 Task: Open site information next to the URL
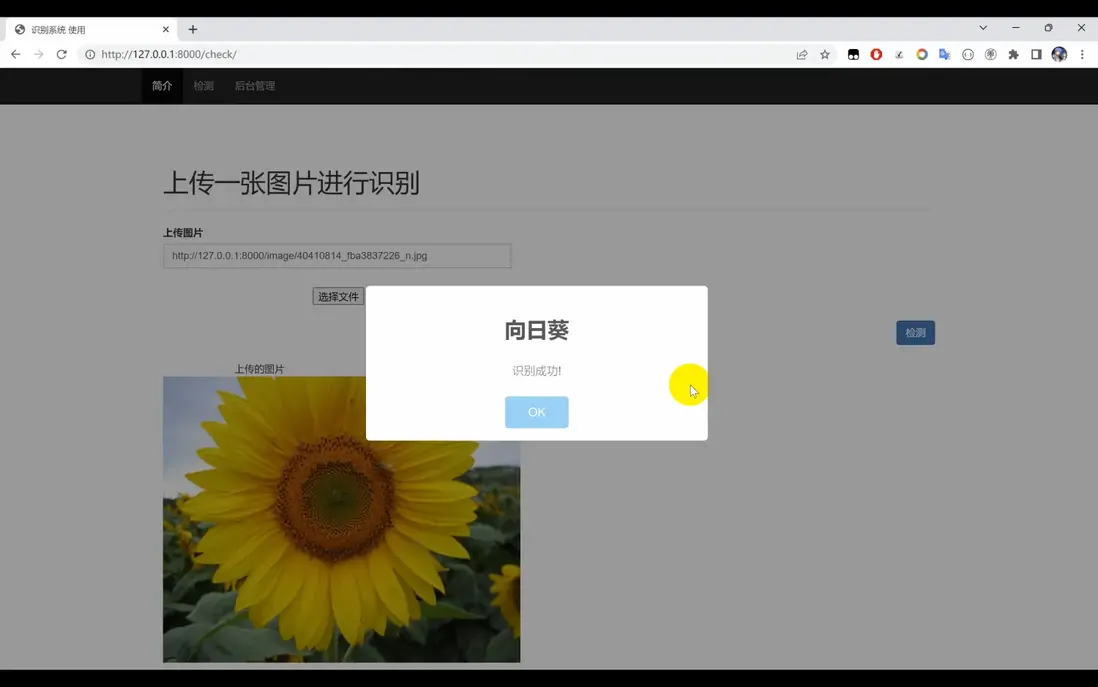pyautogui.click(x=90, y=54)
